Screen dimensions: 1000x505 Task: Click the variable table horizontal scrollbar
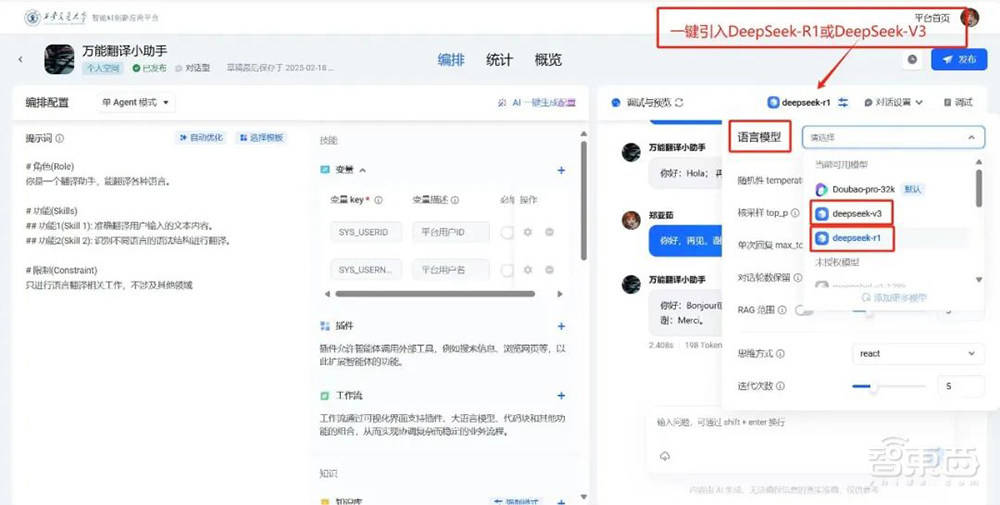pos(435,294)
